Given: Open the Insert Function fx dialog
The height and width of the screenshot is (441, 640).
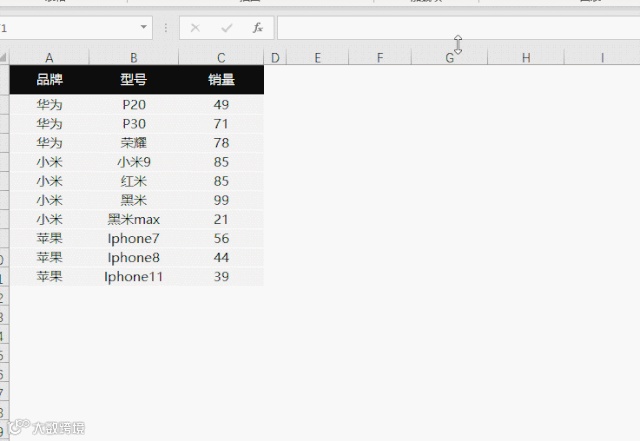Looking at the screenshot, I should (257, 28).
